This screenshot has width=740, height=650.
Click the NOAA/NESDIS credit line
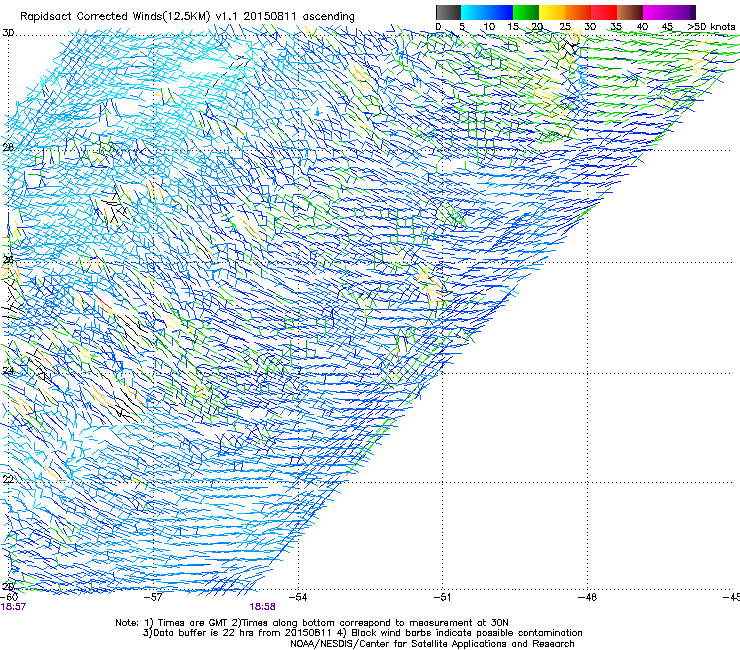(x=432, y=644)
